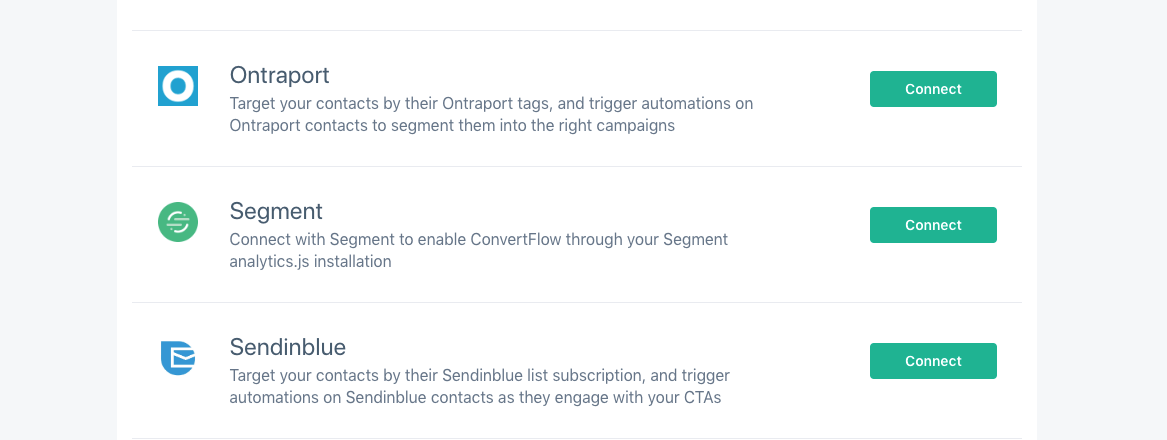Click the 'automations on Sendinblue contacts' line
The height and width of the screenshot is (440, 1167).
[476, 398]
